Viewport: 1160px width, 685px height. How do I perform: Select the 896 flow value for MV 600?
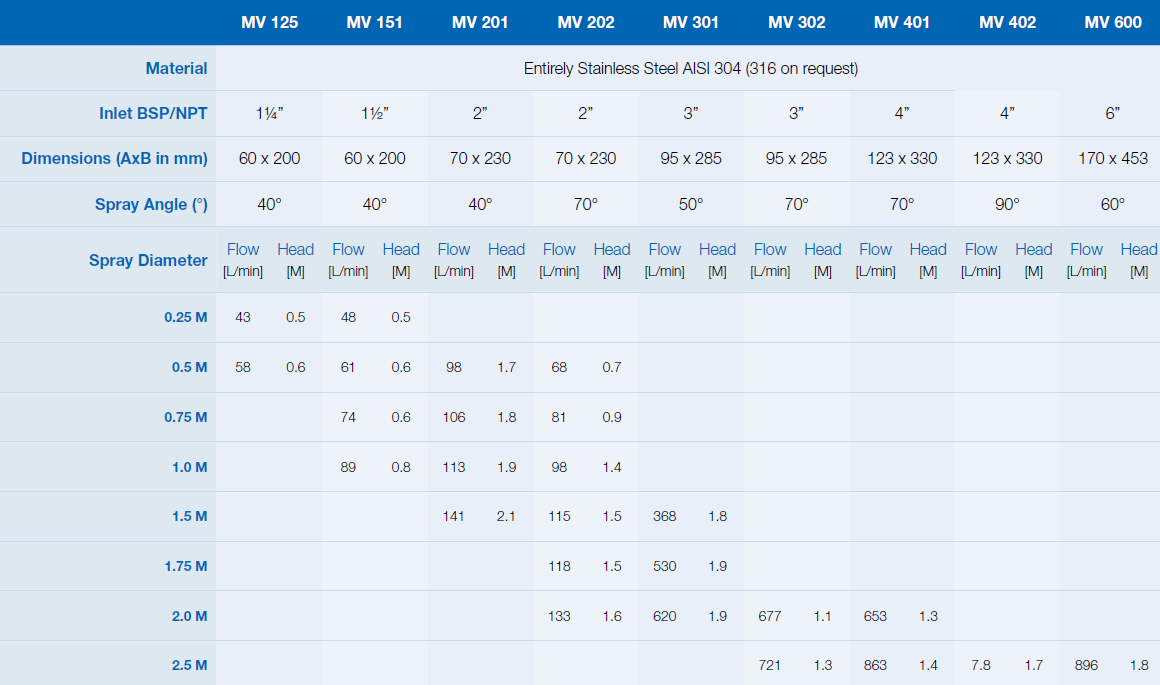click(x=1086, y=665)
